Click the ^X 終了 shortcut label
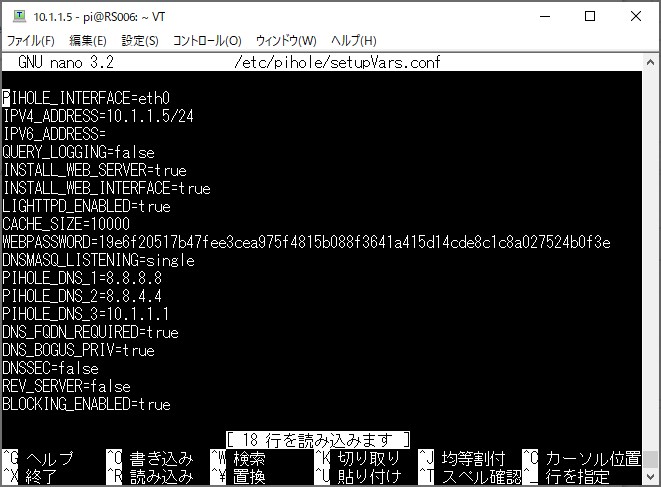661x487 pixels. pos(30,476)
